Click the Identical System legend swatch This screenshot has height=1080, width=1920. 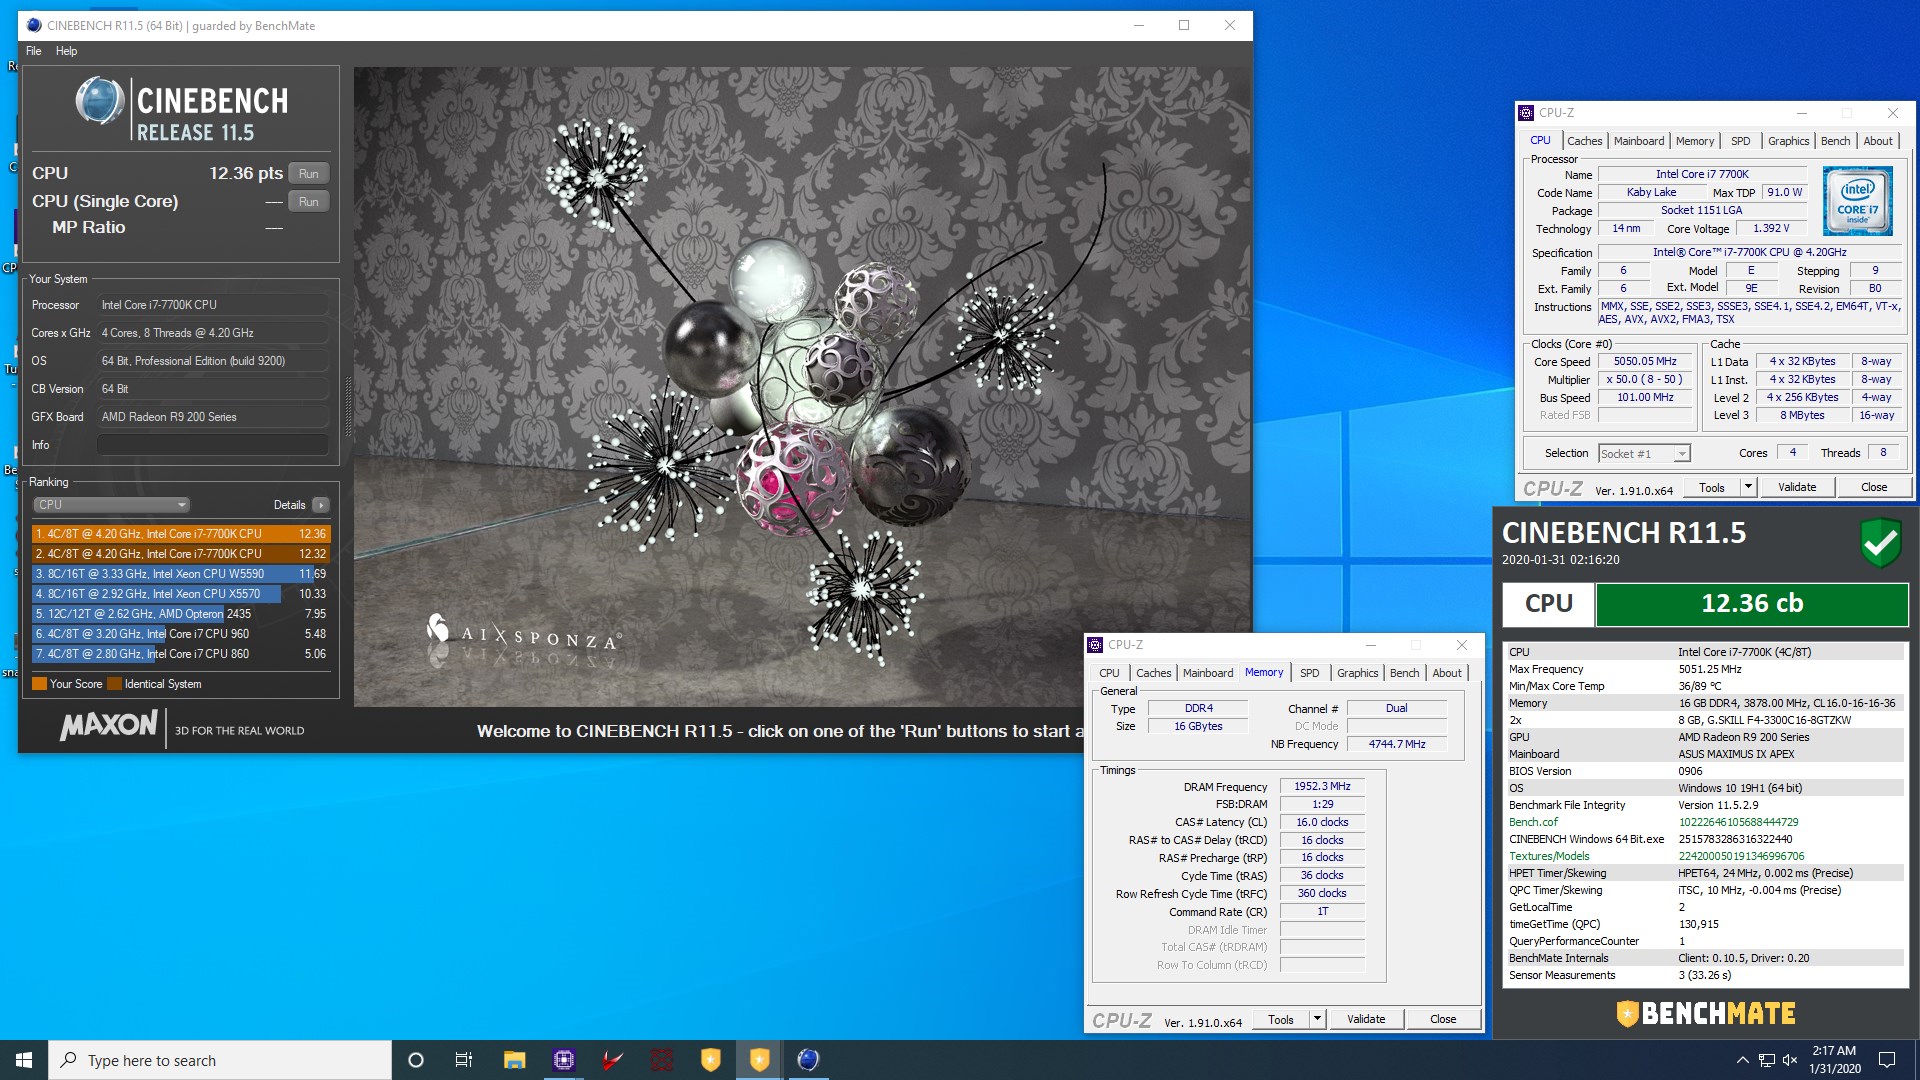114,684
